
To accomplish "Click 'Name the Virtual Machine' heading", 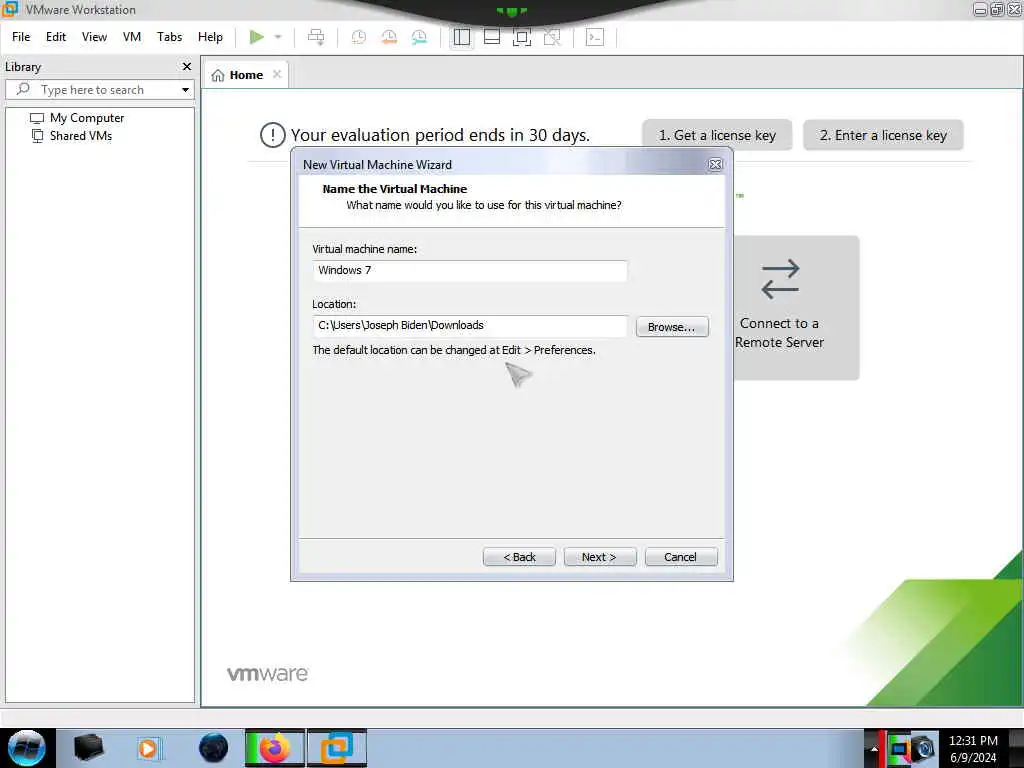I will (394, 189).
